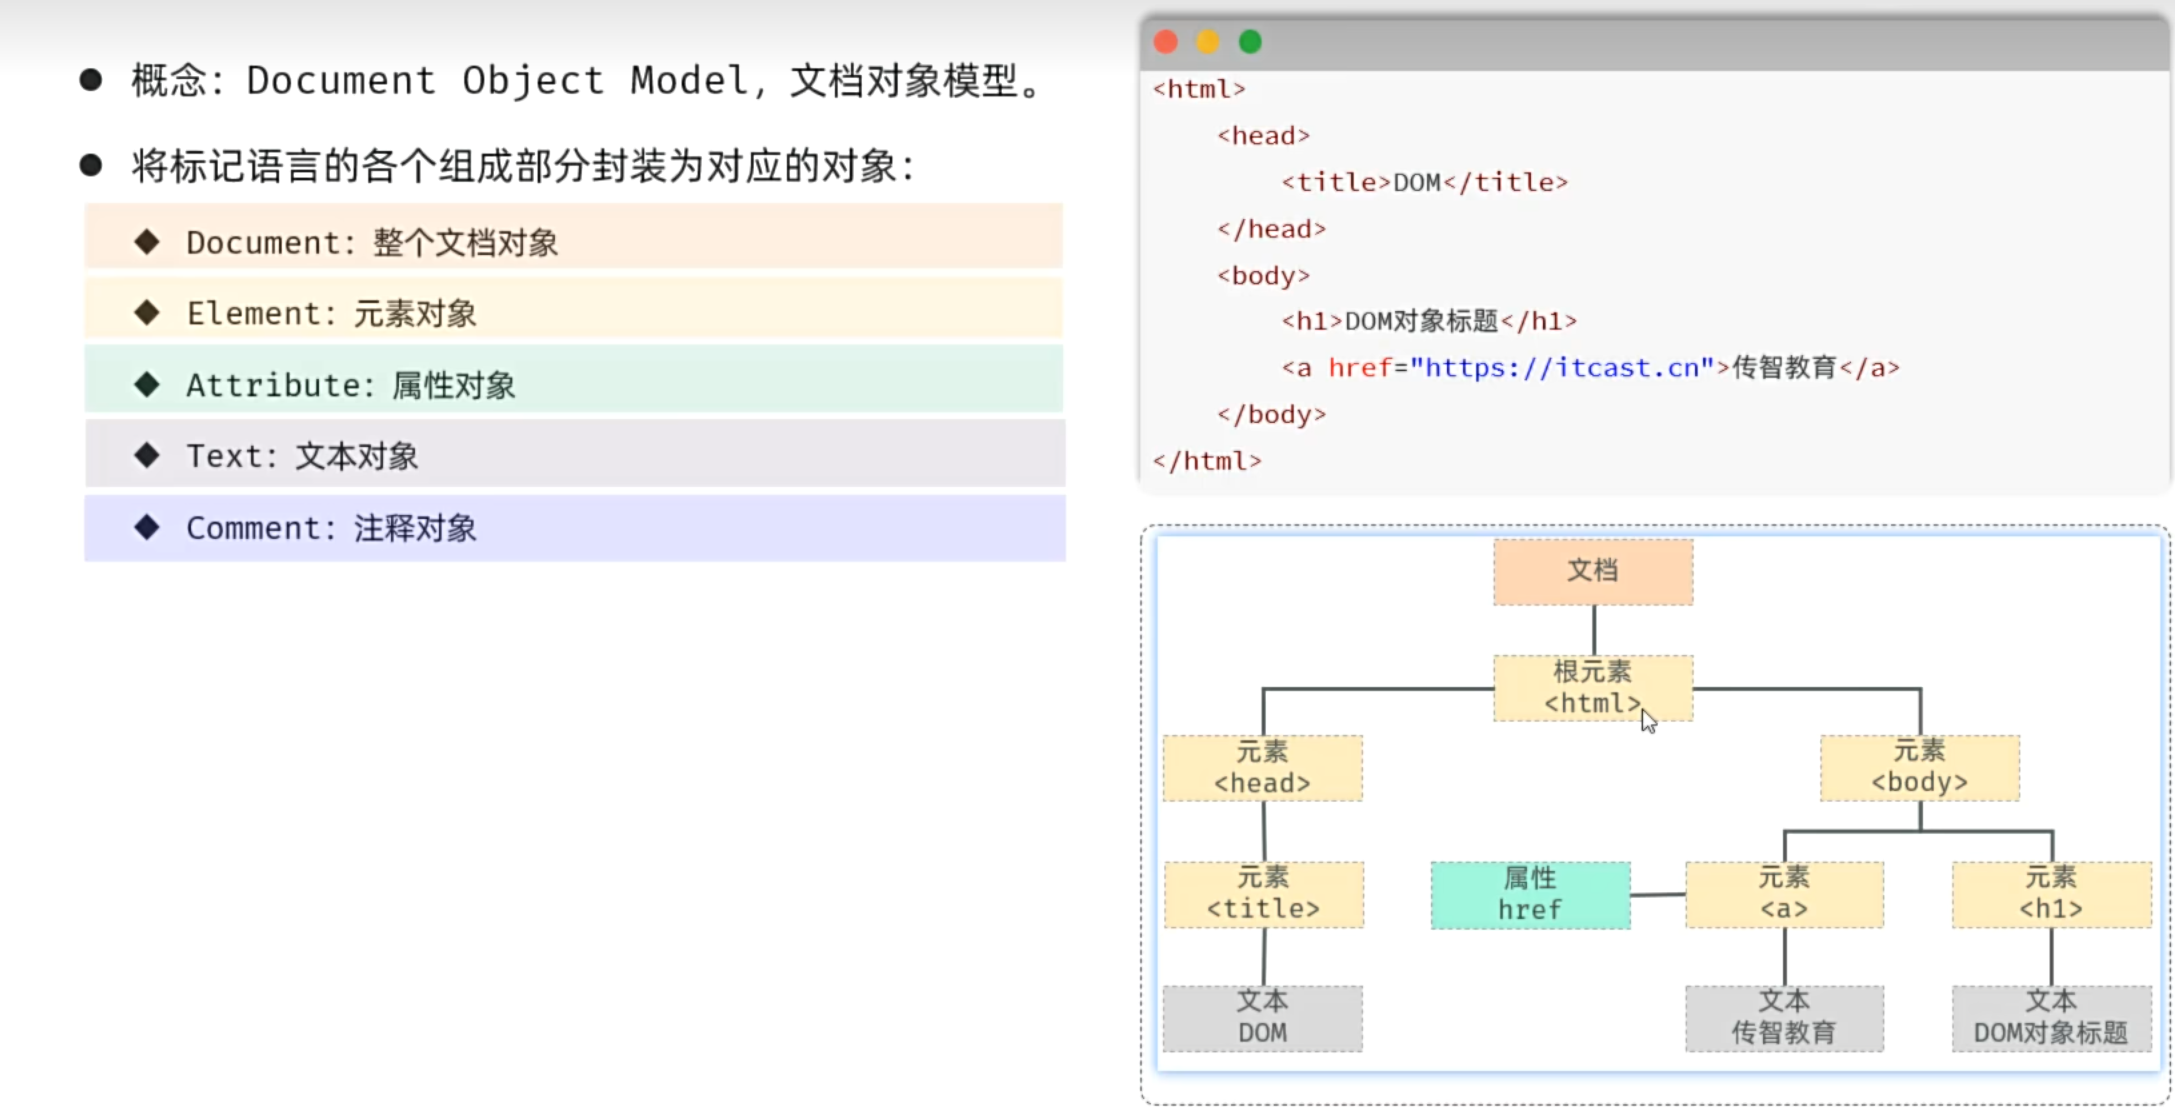
Task: Click the diamond bullet beside Attribute
Action: coord(147,384)
